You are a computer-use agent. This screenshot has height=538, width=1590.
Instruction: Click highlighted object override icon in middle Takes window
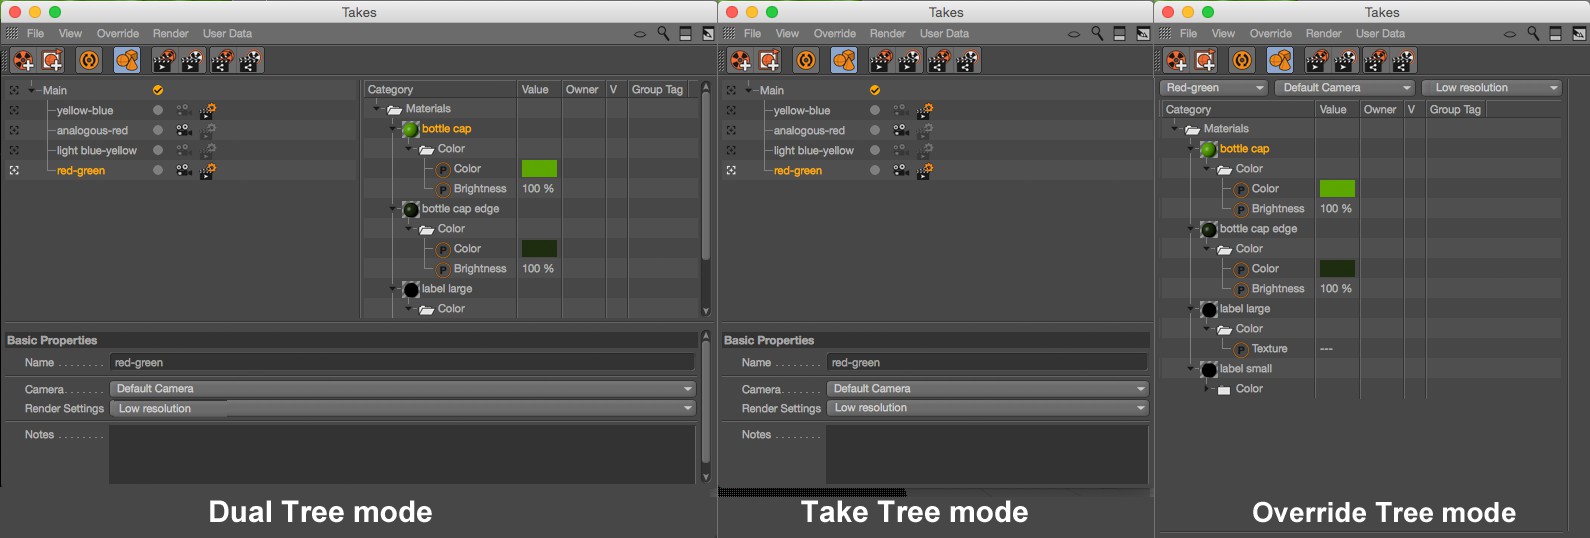tap(844, 60)
